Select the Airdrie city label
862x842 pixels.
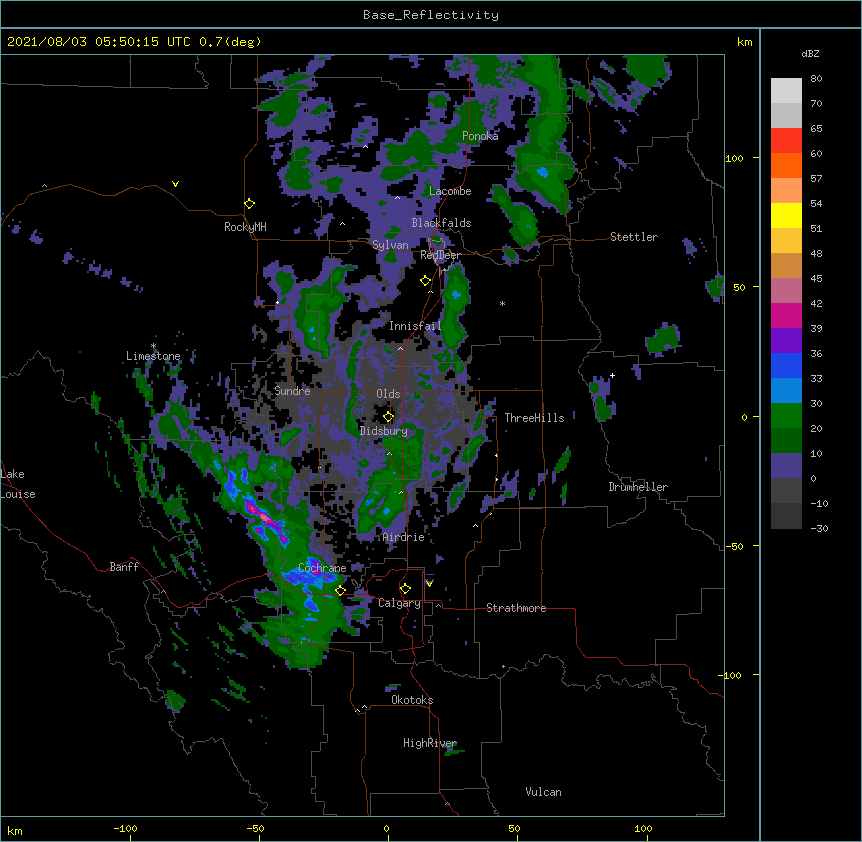[x=404, y=537]
